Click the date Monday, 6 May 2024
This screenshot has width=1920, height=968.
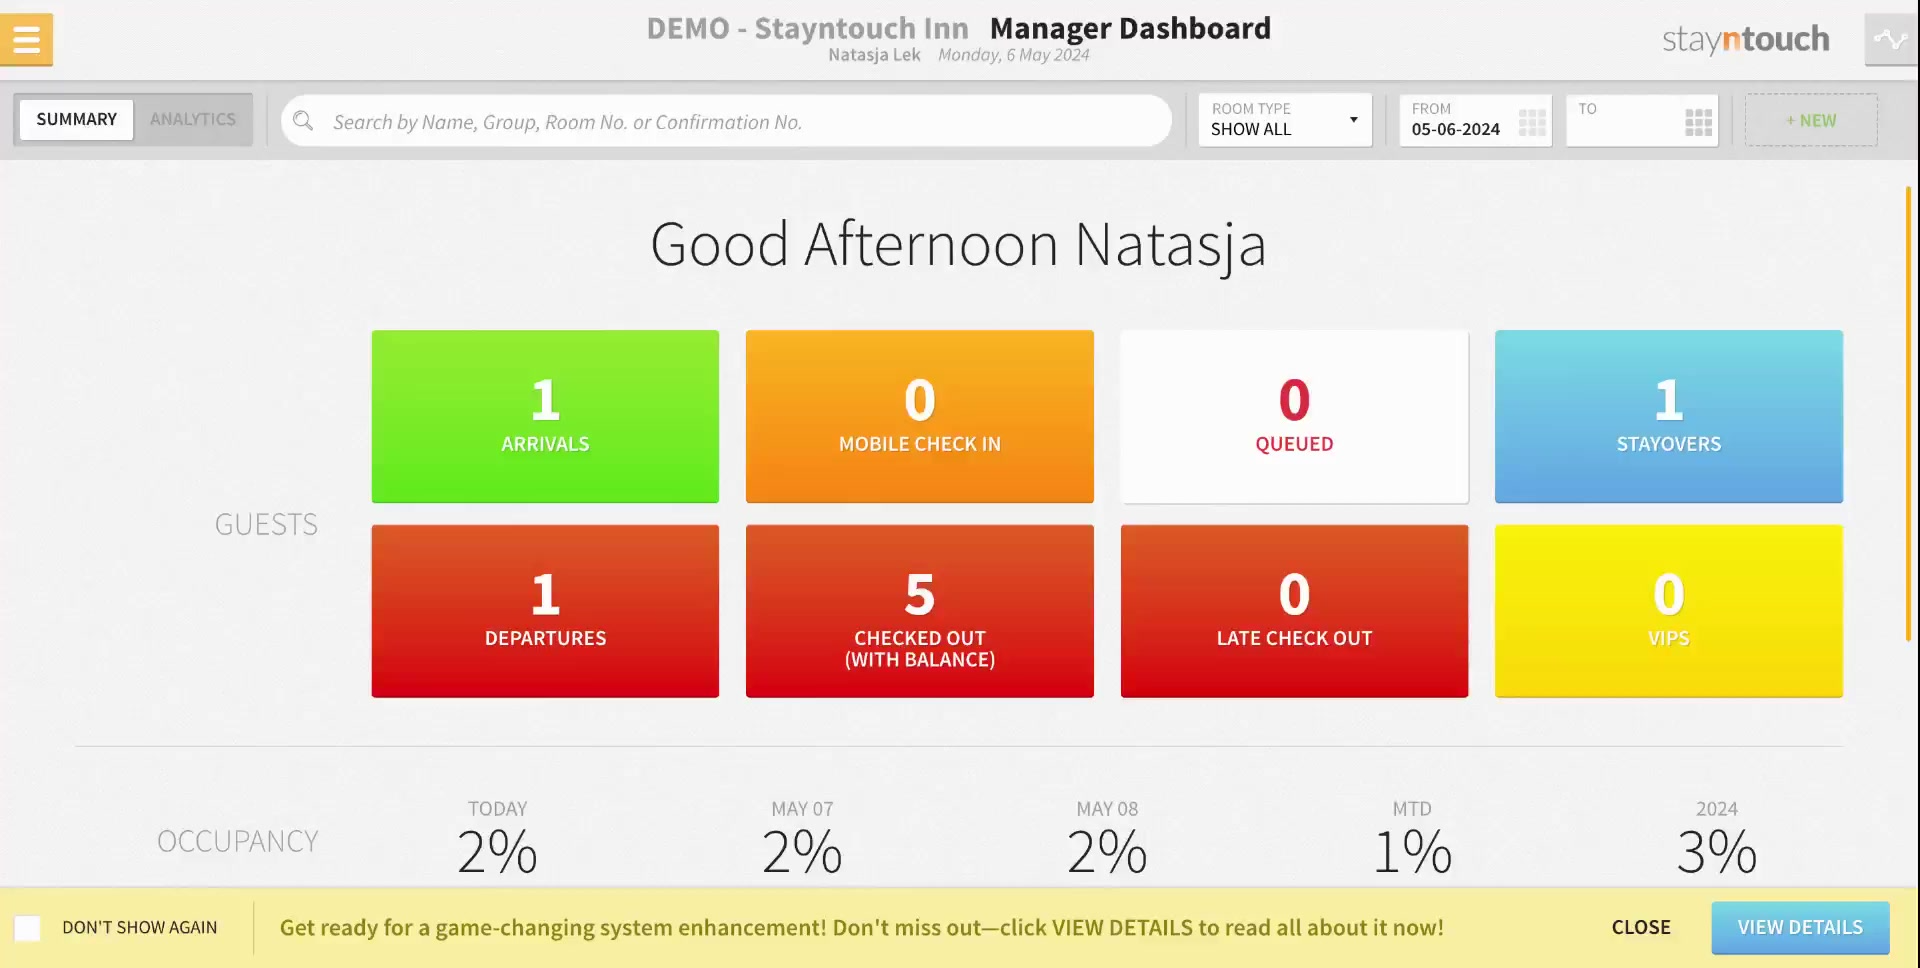point(1014,55)
